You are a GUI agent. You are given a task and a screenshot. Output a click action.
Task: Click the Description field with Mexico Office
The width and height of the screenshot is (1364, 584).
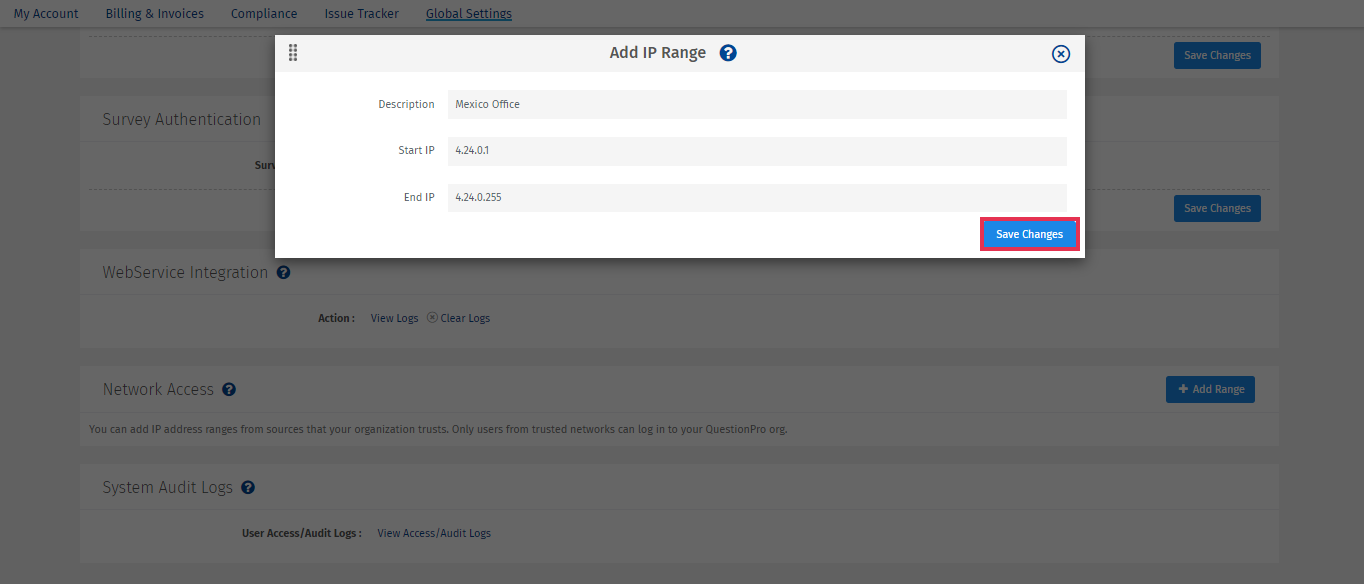[x=757, y=104]
